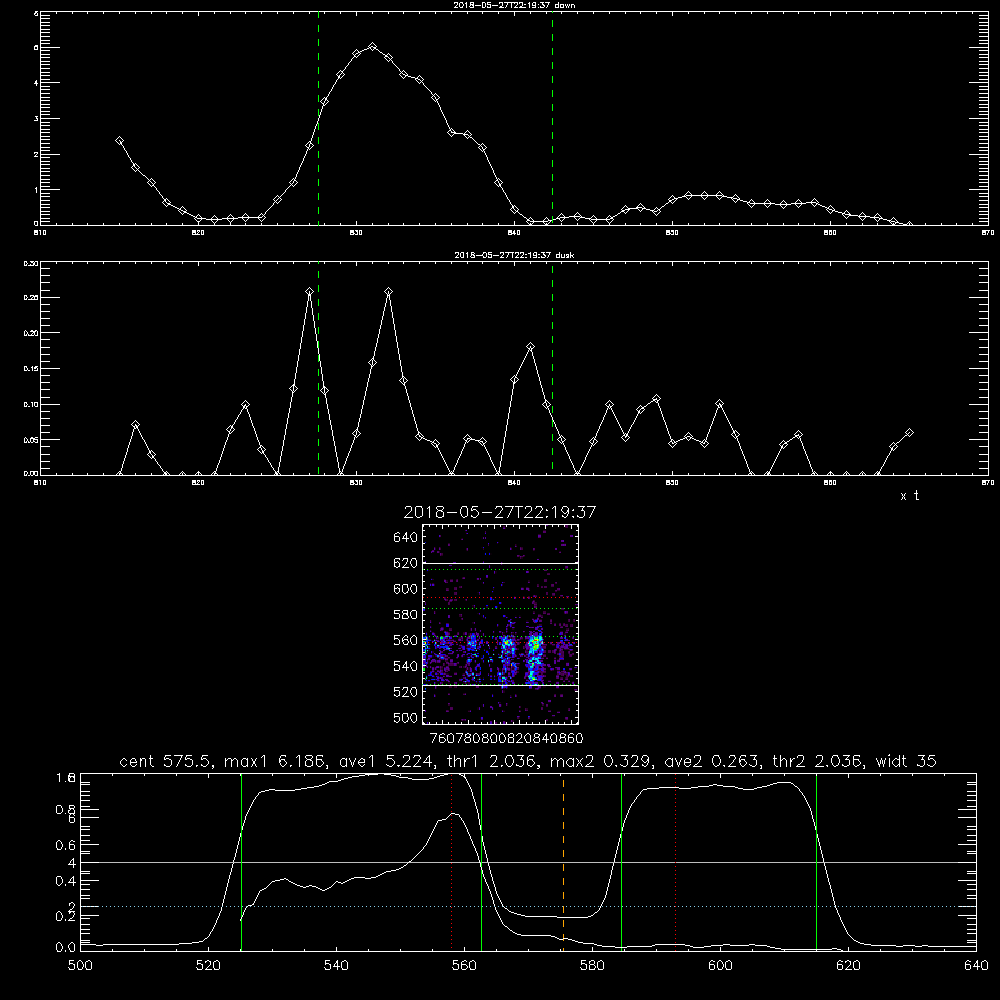Click the '2018-05-27T22:19:37 dawn' plot title
This screenshot has height=1000, width=1000.
pos(514,5)
